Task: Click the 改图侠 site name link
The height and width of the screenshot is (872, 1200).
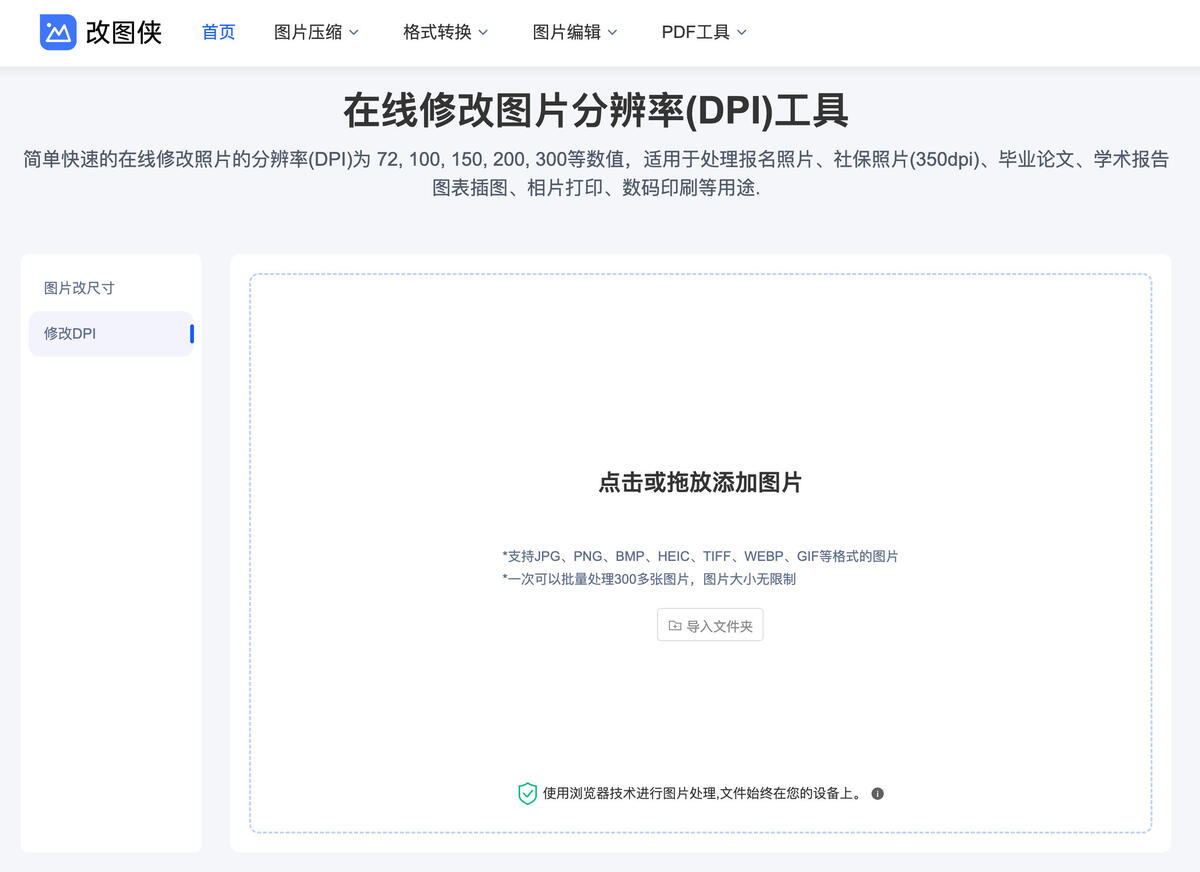Action: coord(125,31)
